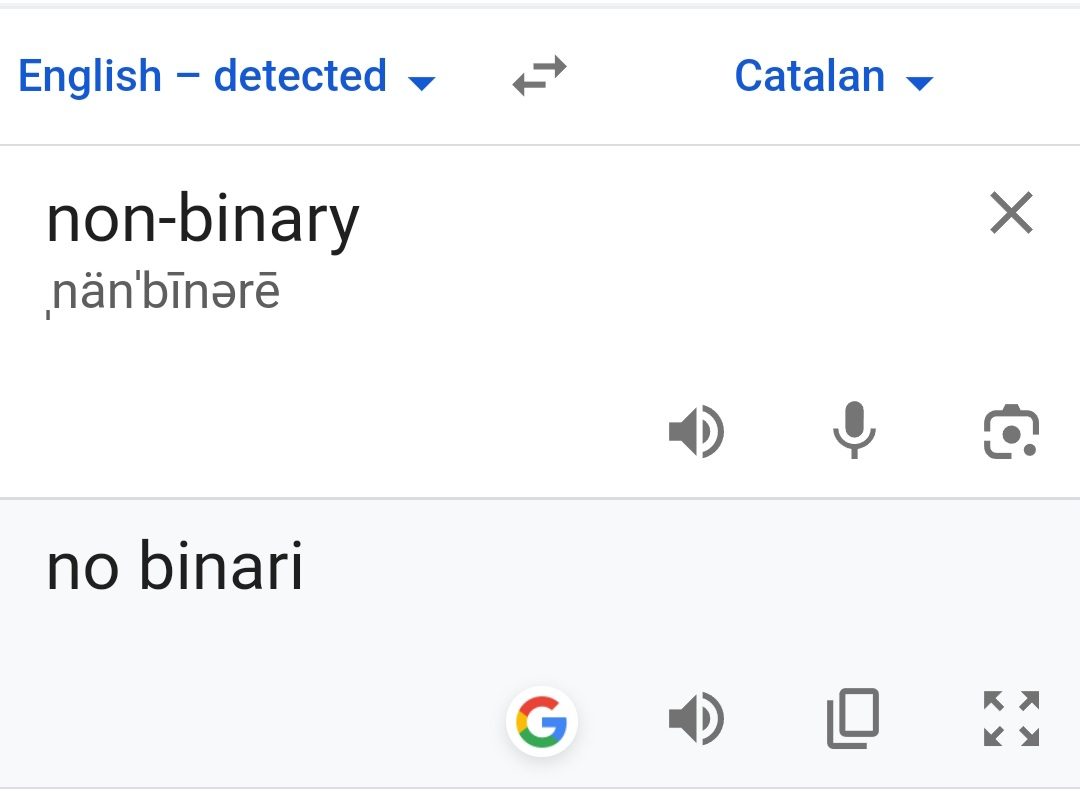
Task: Click the 'non-binary' source text field
Action: pos(202,220)
